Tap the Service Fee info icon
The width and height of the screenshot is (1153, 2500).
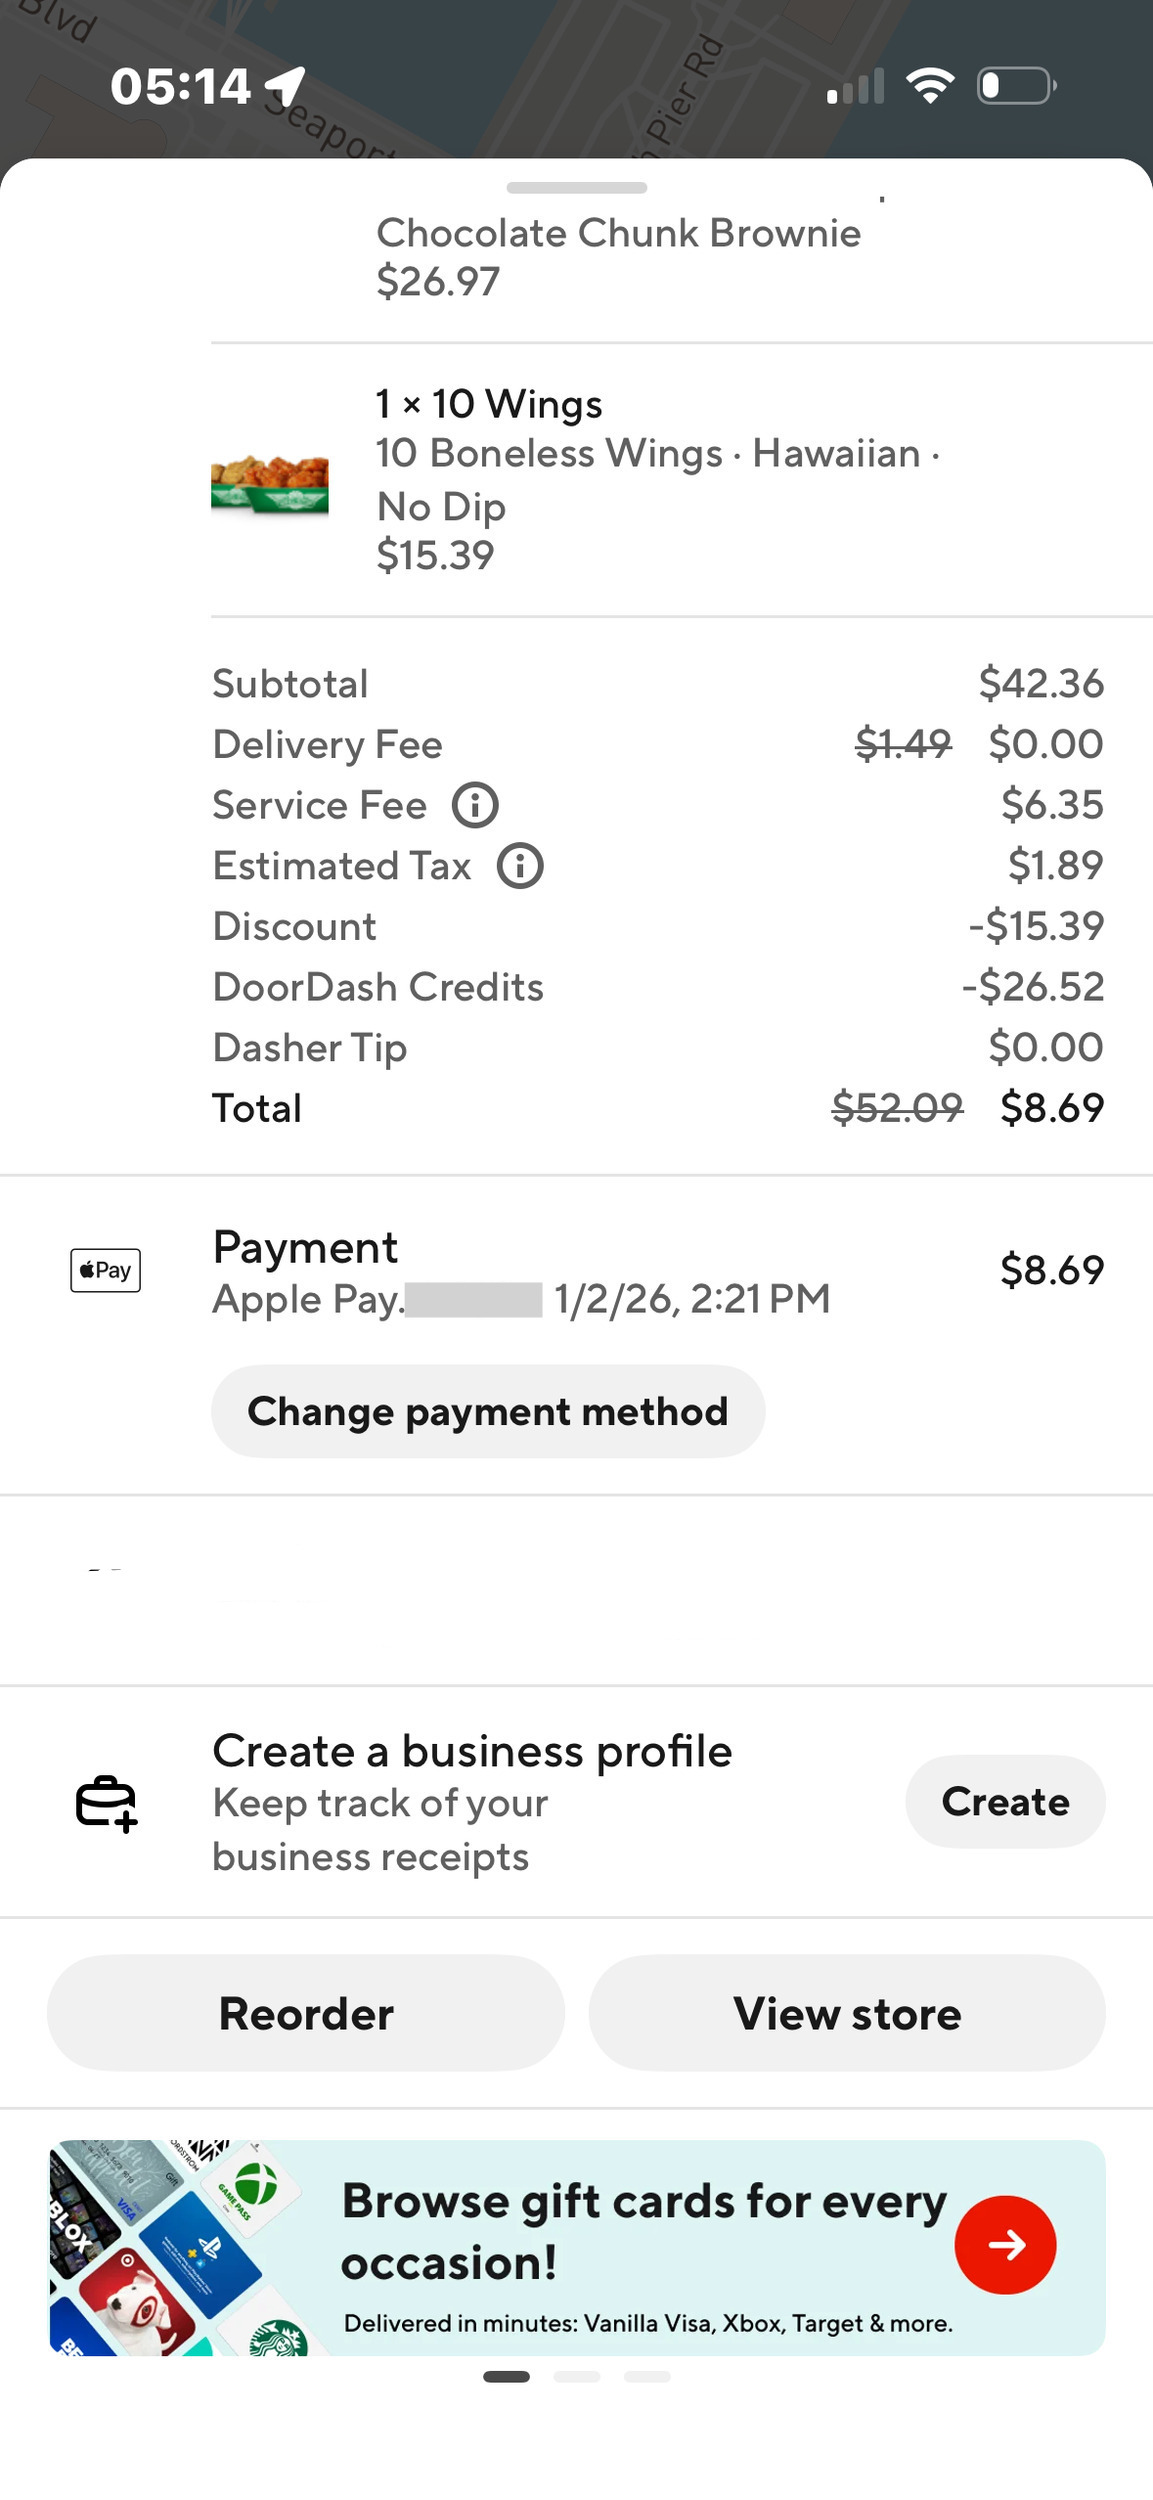(x=475, y=805)
